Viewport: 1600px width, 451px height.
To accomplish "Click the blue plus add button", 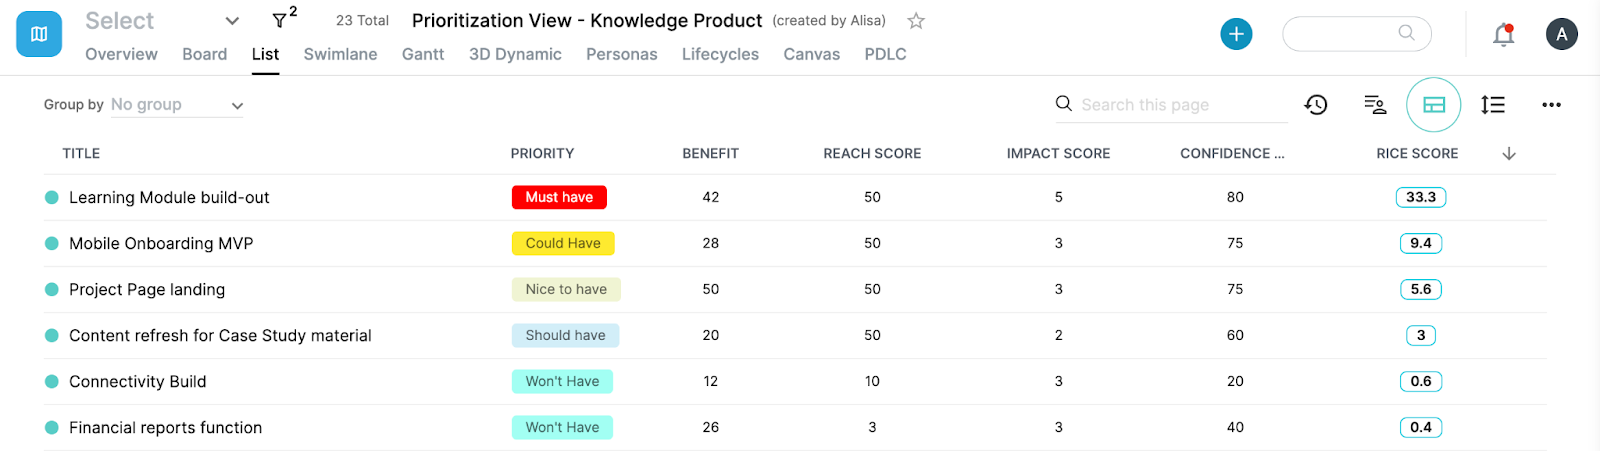I will click(x=1236, y=34).
